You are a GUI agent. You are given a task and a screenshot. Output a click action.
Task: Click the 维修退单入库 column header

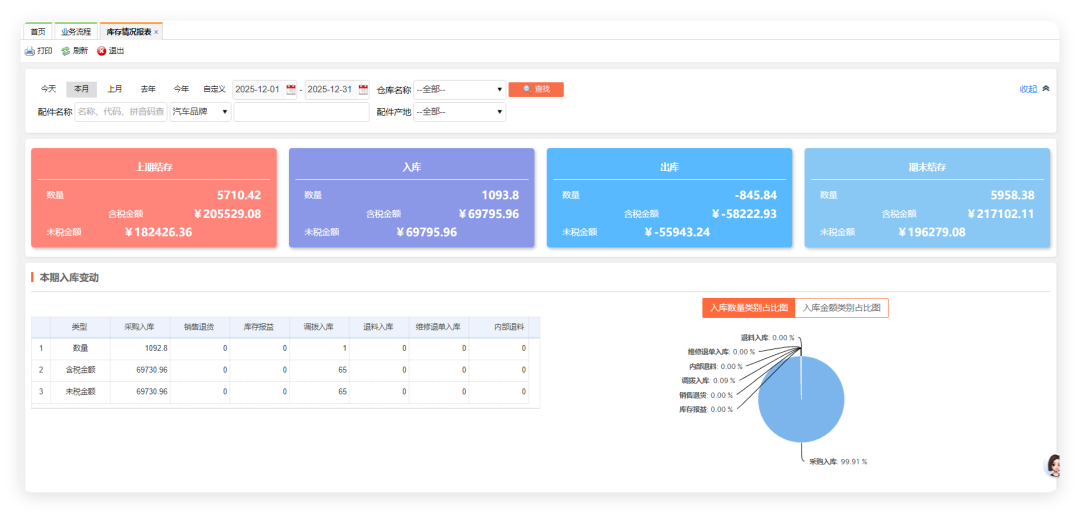click(x=439, y=327)
